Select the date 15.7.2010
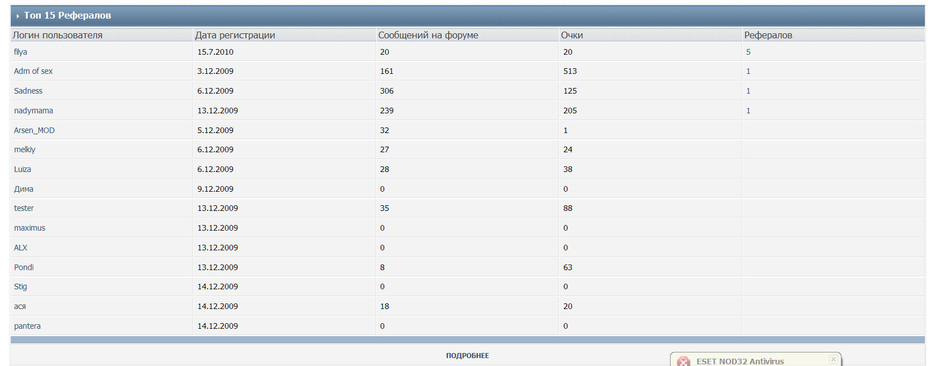Viewport: 930px width, 366px height. click(215, 52)
